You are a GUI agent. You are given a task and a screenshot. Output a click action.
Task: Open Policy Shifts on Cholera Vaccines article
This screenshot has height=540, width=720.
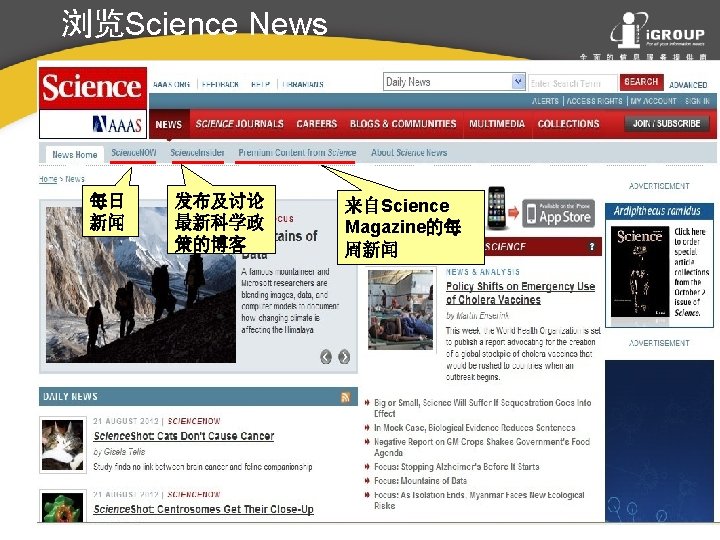coord(520,293)
